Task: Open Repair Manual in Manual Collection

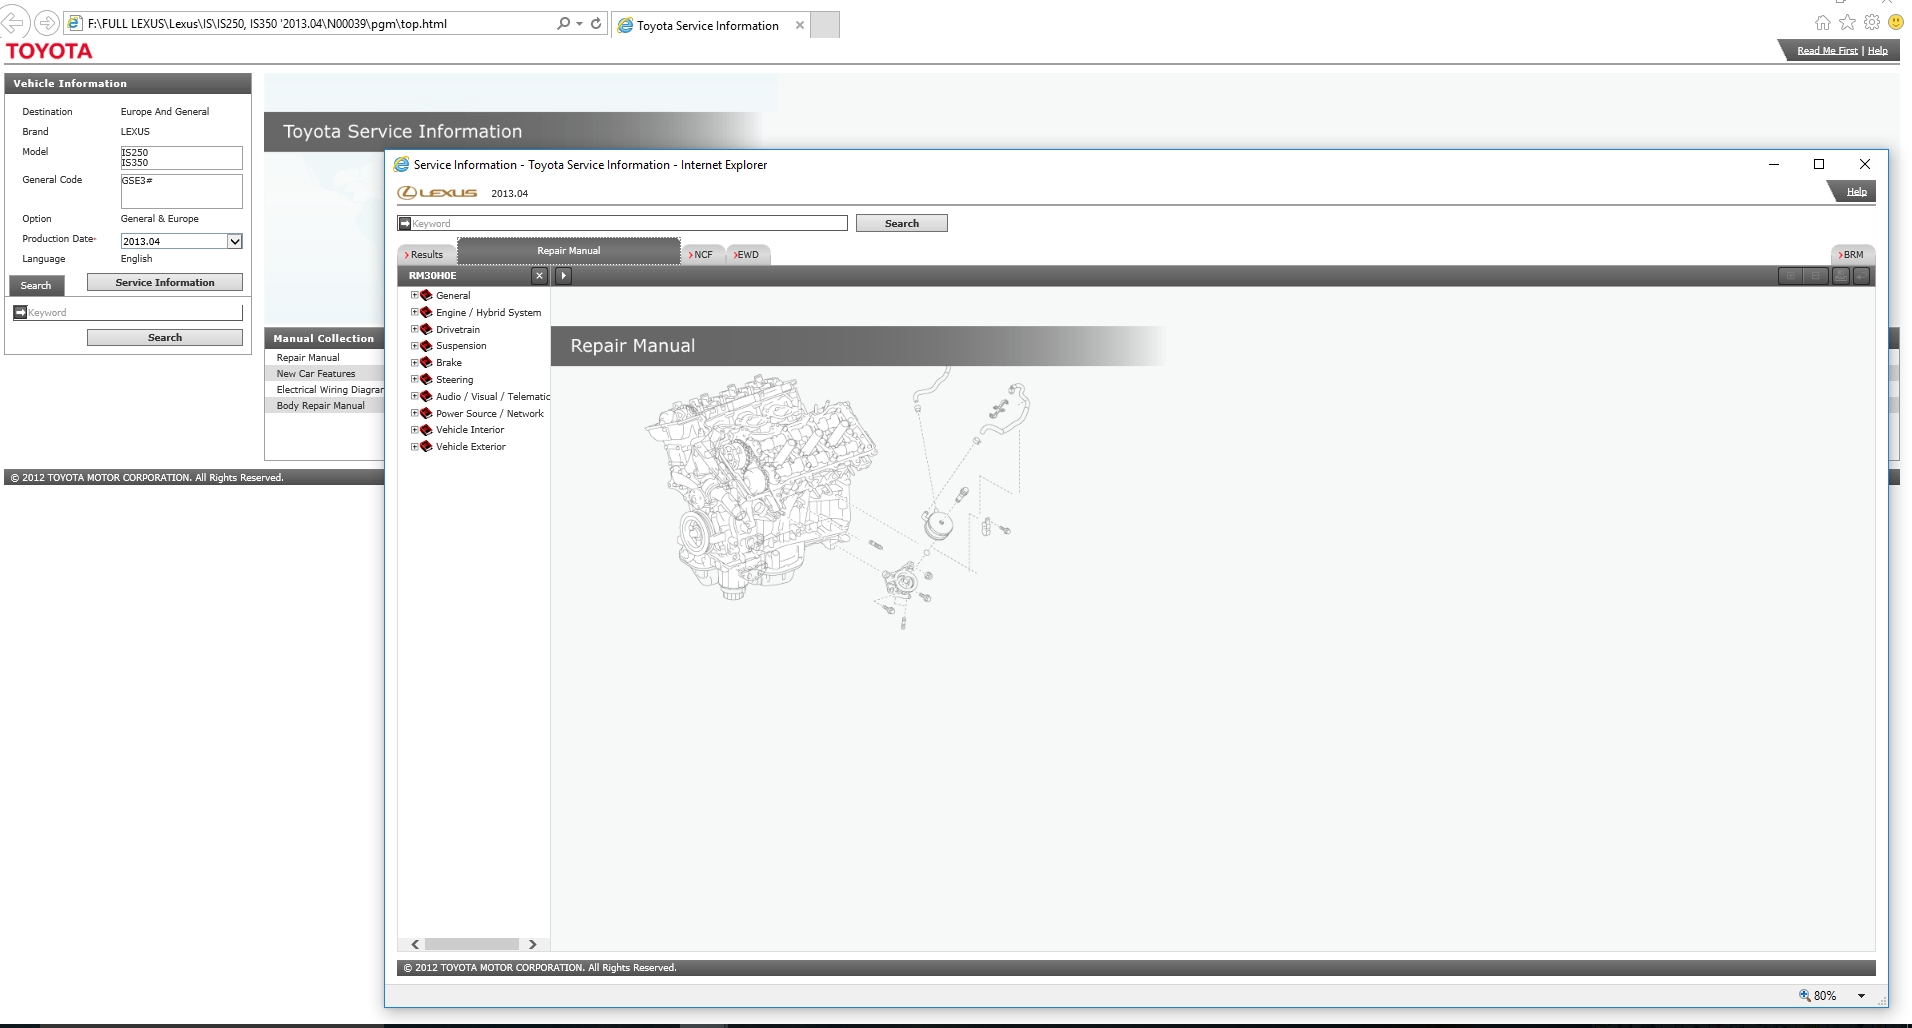Action: [308, 358]
